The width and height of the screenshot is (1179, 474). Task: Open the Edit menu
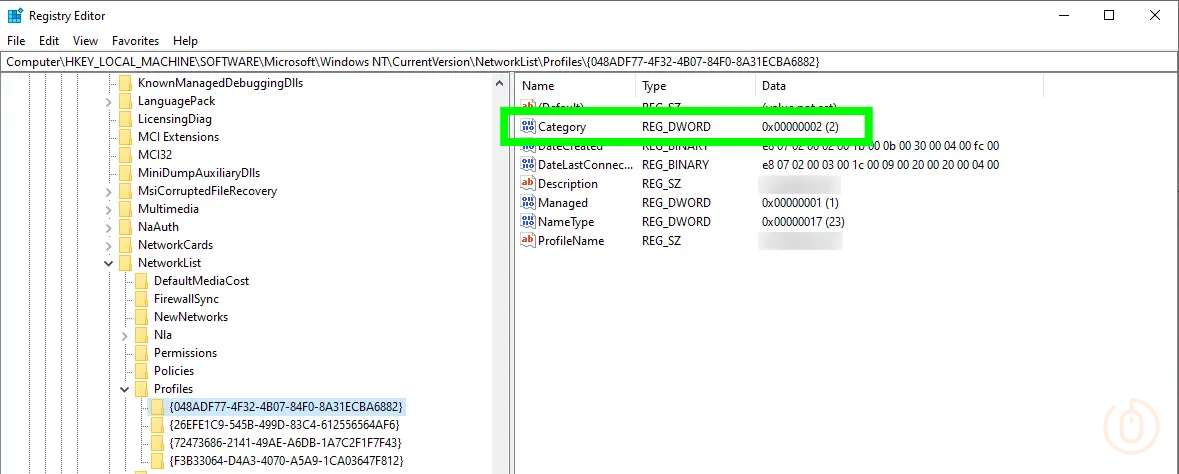[x=49, y=41]
